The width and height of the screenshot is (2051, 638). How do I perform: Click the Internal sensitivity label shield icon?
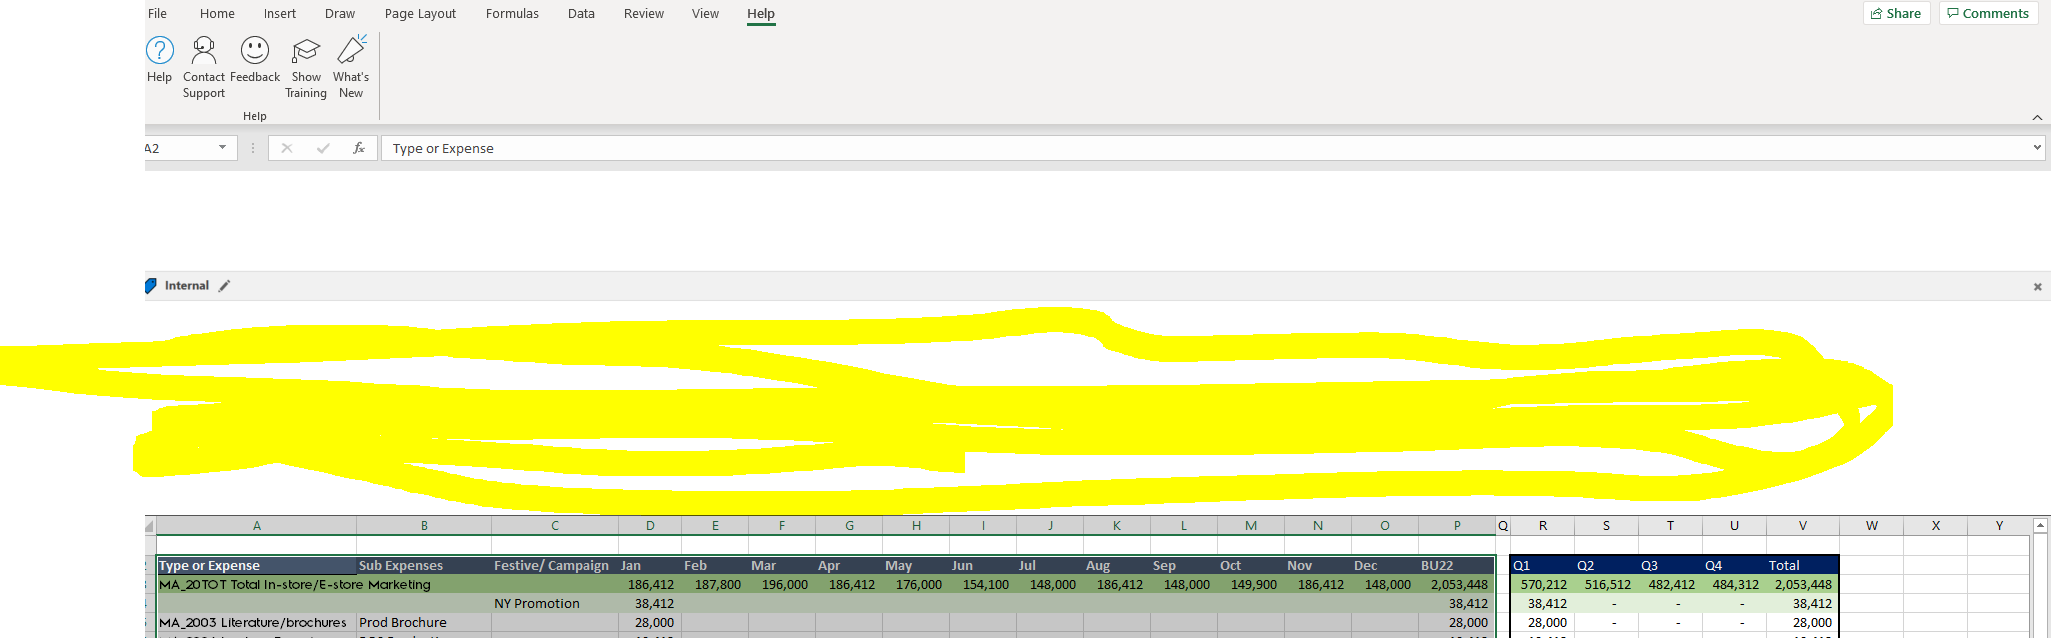coord(151,286)
